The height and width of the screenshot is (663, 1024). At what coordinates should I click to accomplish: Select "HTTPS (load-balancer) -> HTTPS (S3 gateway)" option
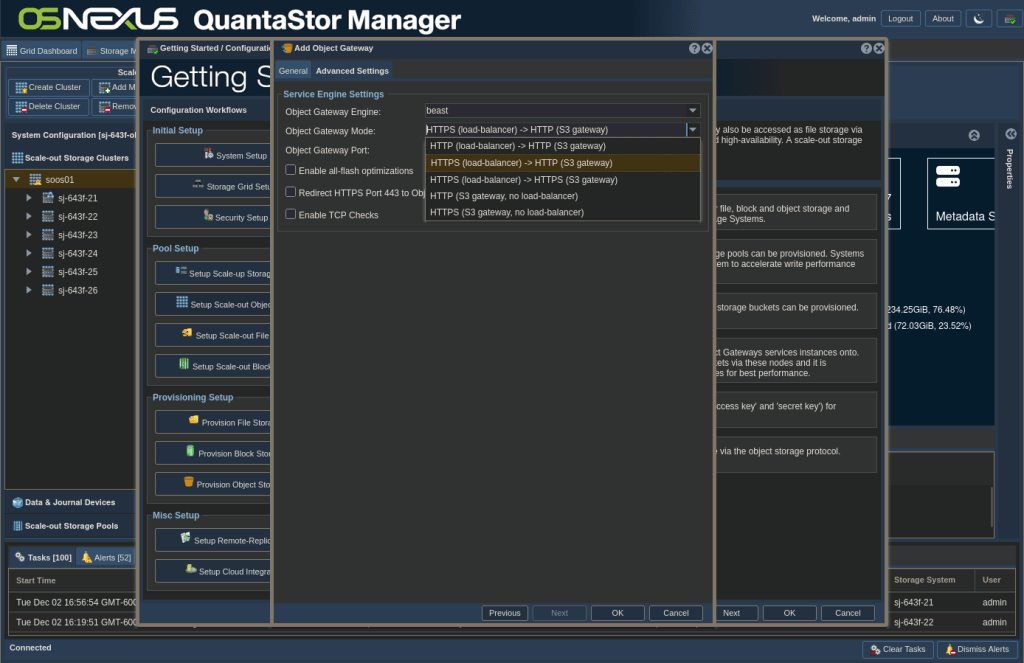pyautogui.click(x=523, y=180)
